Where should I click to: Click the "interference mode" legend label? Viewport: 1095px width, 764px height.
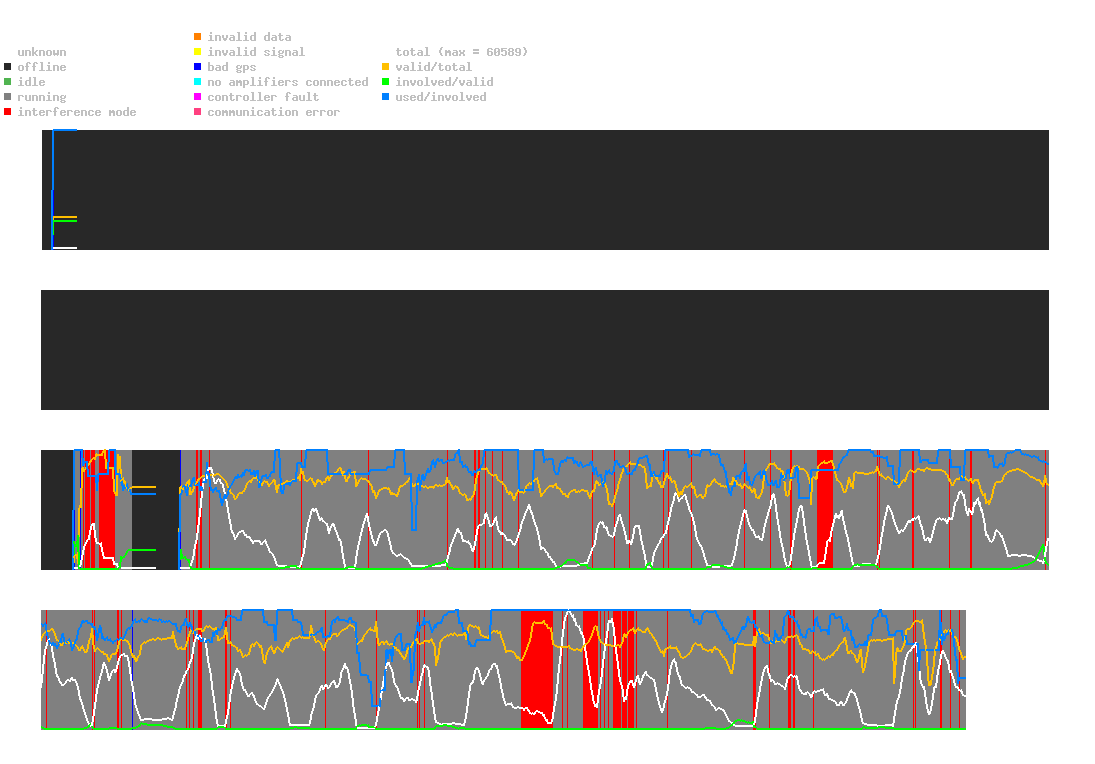point(77,112)
